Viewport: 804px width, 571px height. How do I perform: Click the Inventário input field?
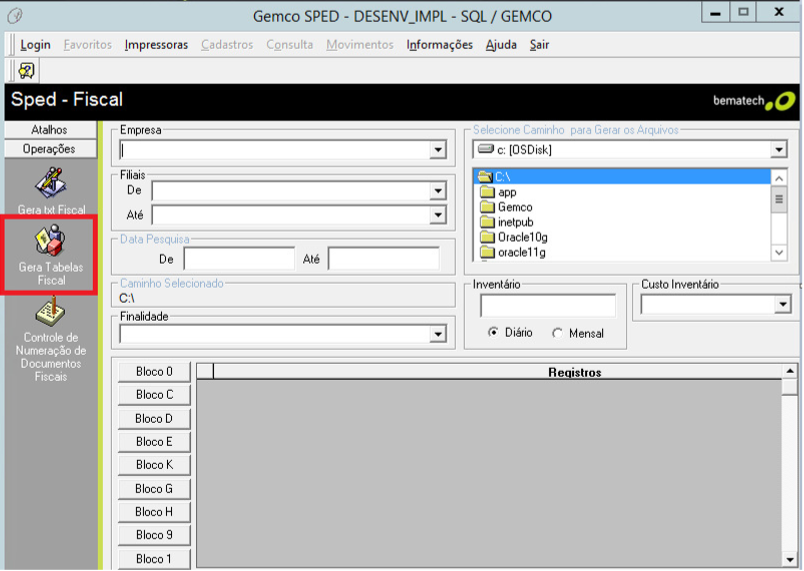point(548,306)
